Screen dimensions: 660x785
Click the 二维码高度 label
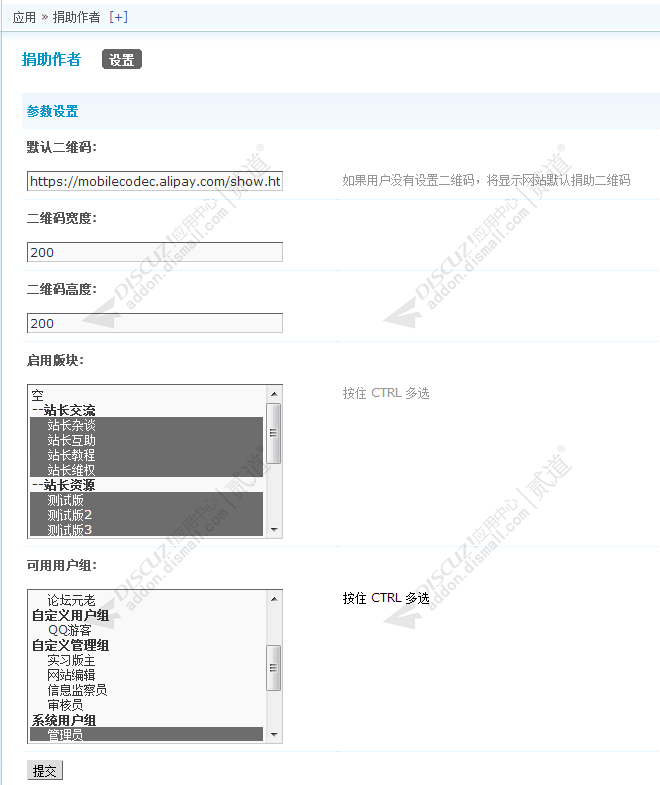[x=62, y=289]
